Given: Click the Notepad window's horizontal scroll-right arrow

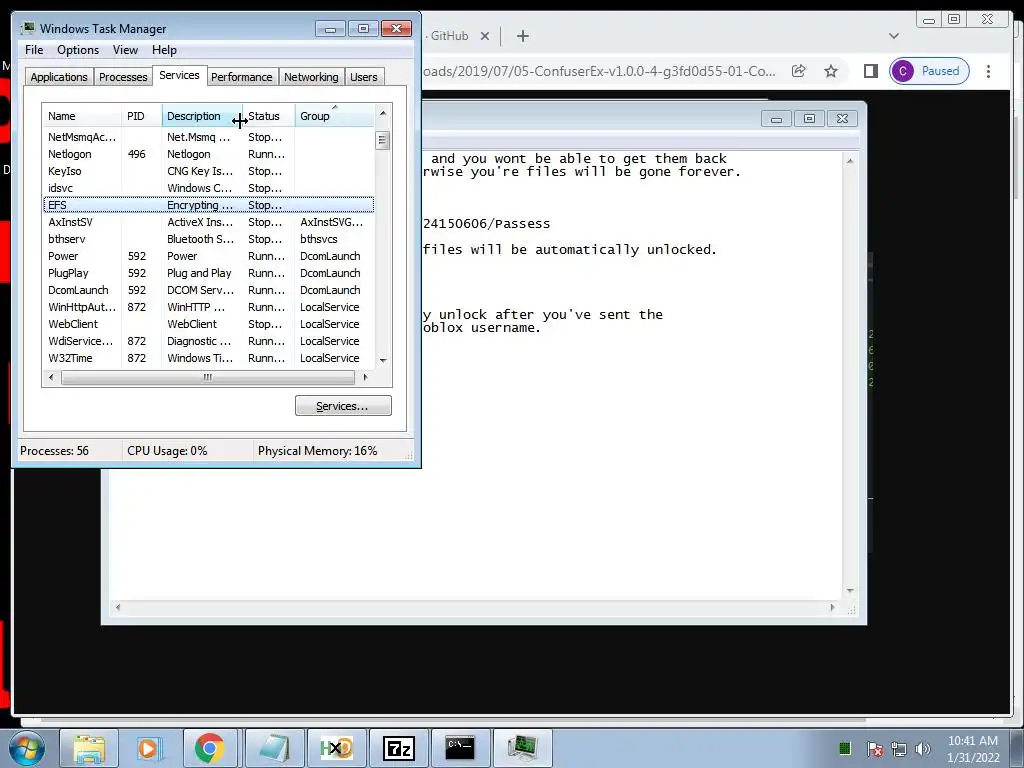Looking at the screenshot, I should 832,607.
